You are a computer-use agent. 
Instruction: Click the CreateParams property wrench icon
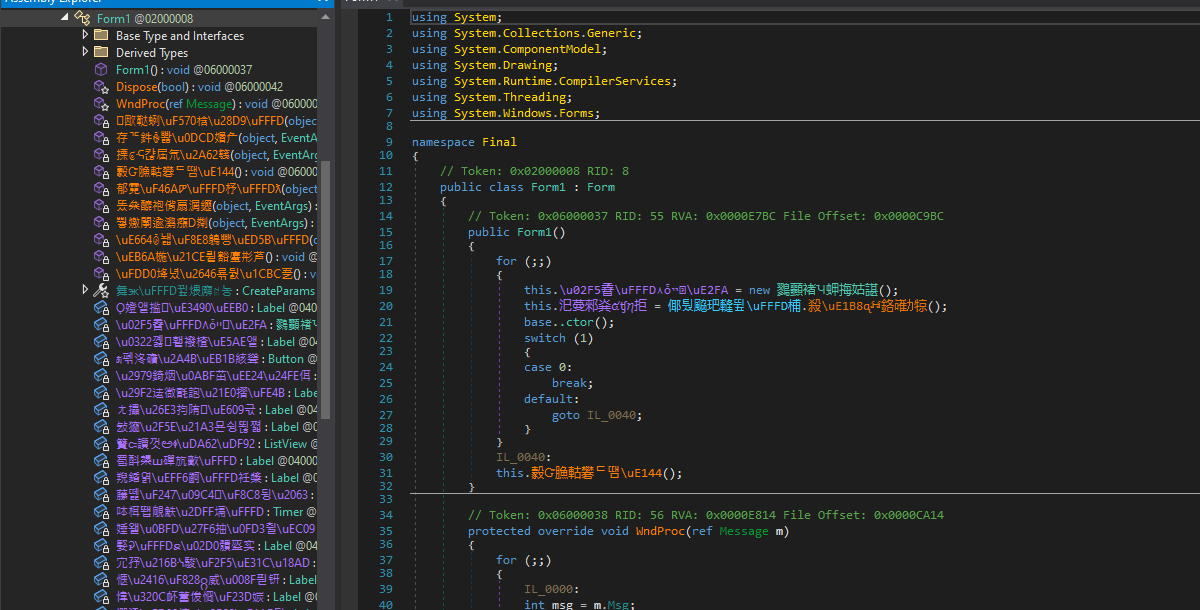100,290
